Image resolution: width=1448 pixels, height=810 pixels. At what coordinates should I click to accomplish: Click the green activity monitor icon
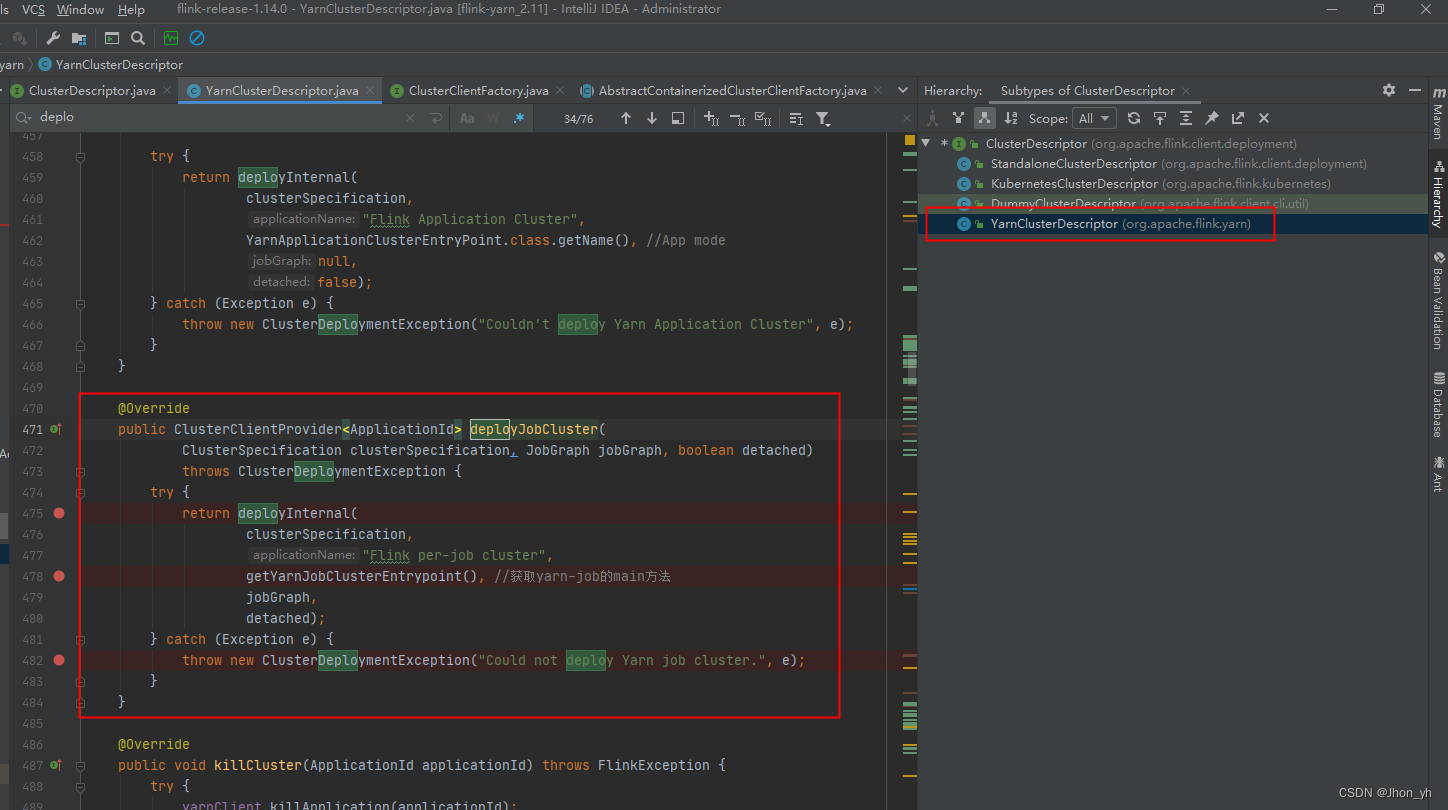171,38
